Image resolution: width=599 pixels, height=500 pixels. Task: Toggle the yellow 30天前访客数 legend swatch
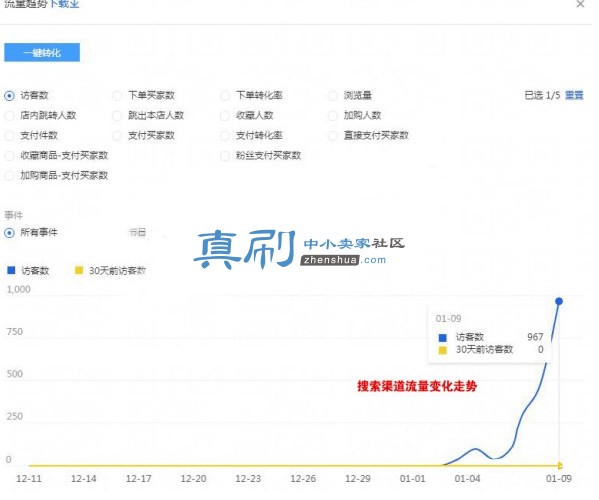[79, 270]
